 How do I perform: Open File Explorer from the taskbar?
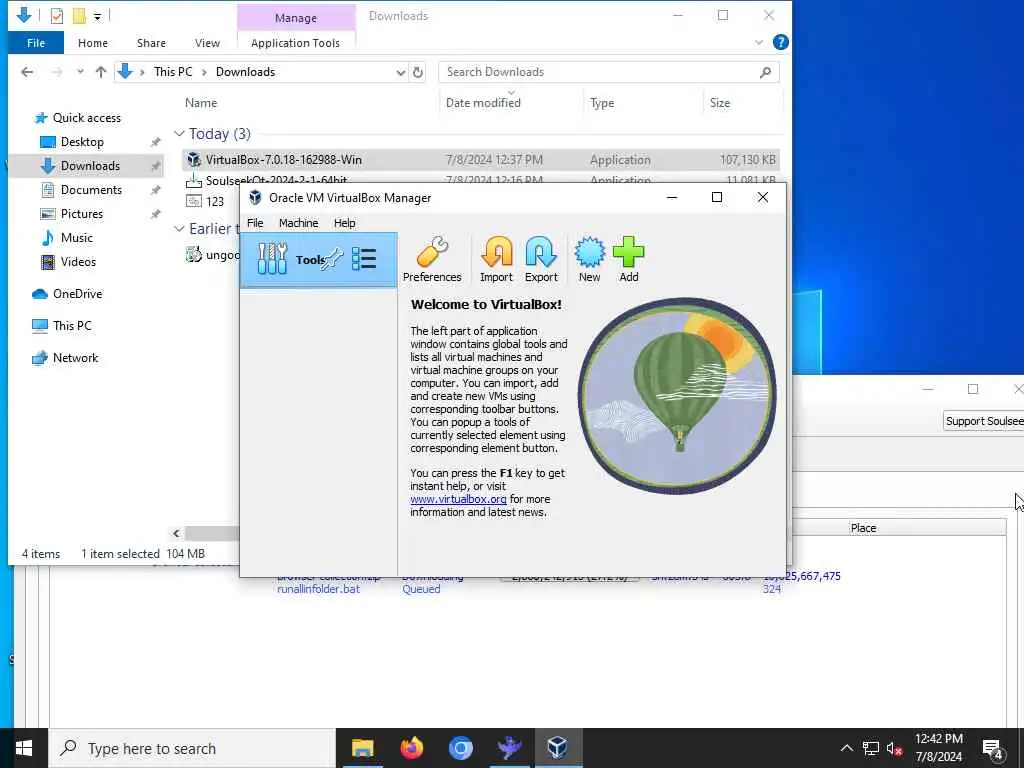click(362, 748)
